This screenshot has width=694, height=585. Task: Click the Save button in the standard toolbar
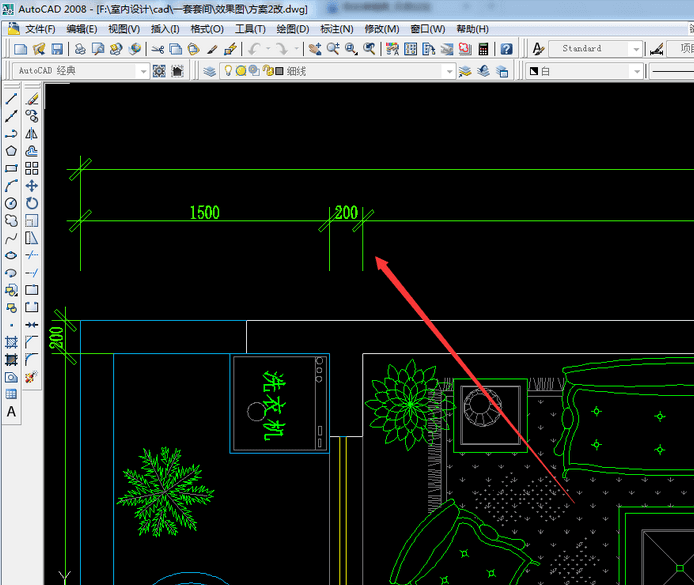57,48
